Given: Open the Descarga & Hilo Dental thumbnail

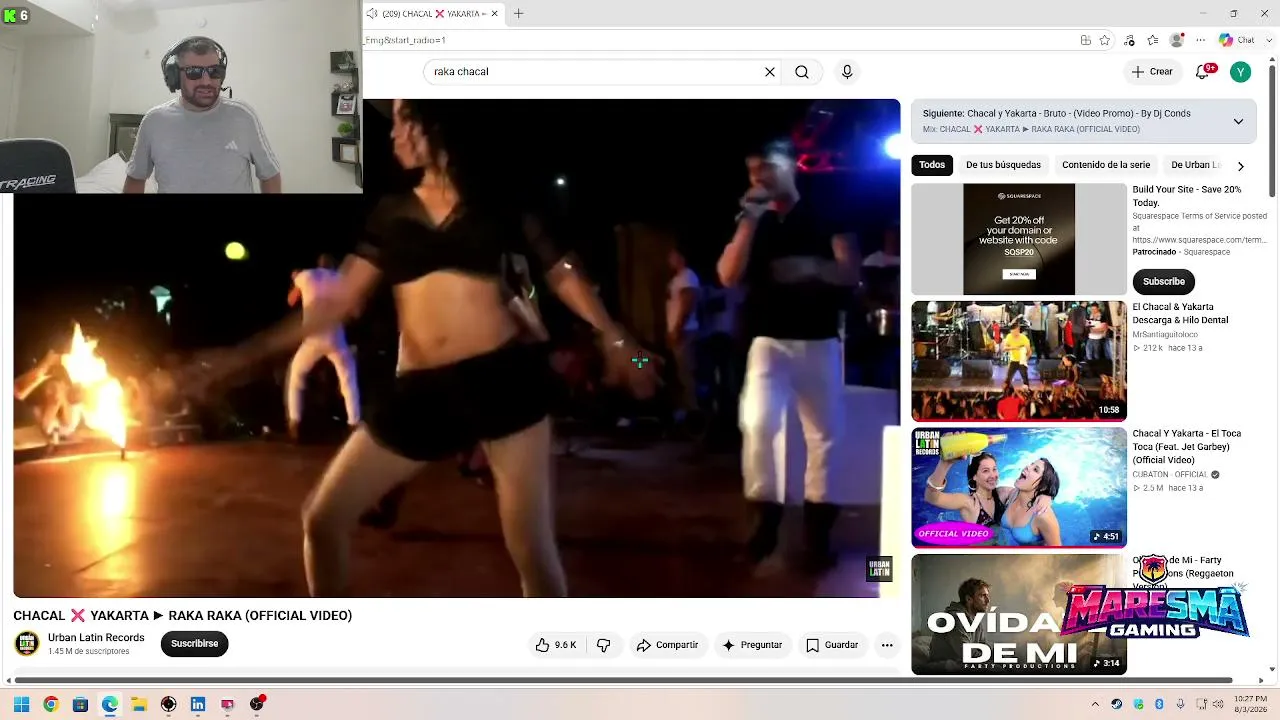Looking at the screenshot, I should pyautogui.click(x=1019, y=361).
